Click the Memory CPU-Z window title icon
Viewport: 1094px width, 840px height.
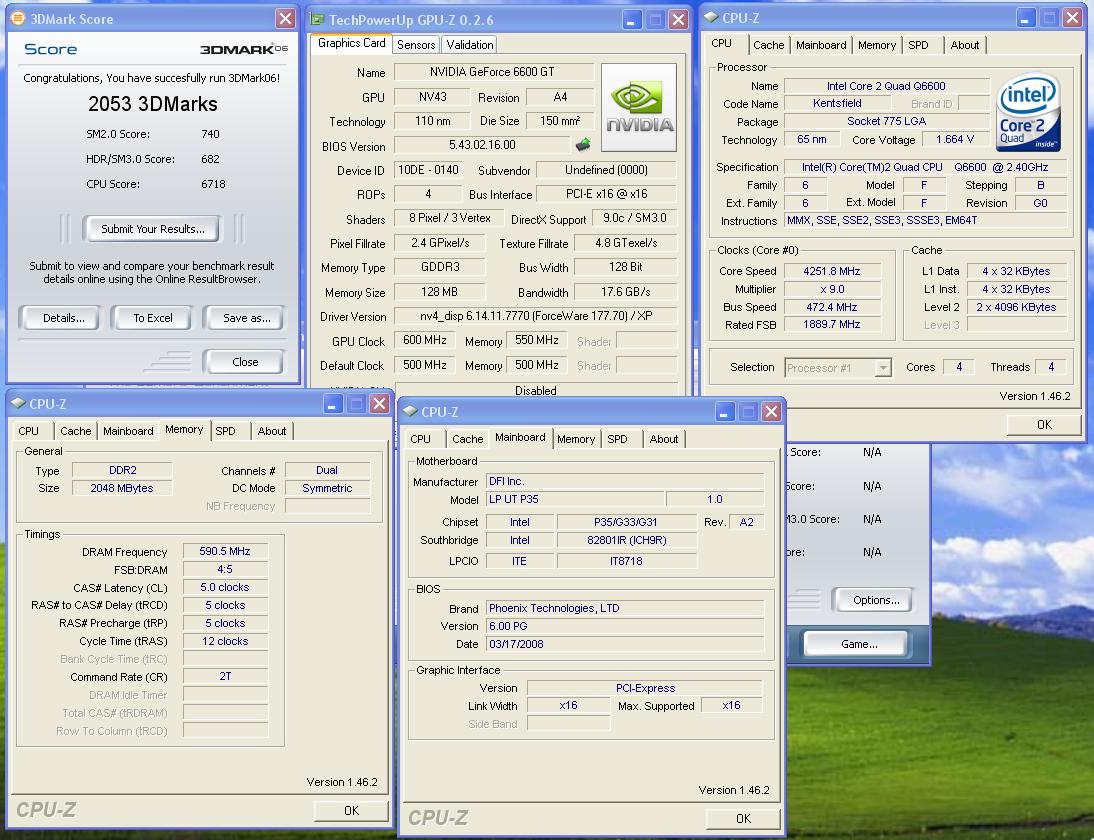pyautogui.click(x=19, y=403)
